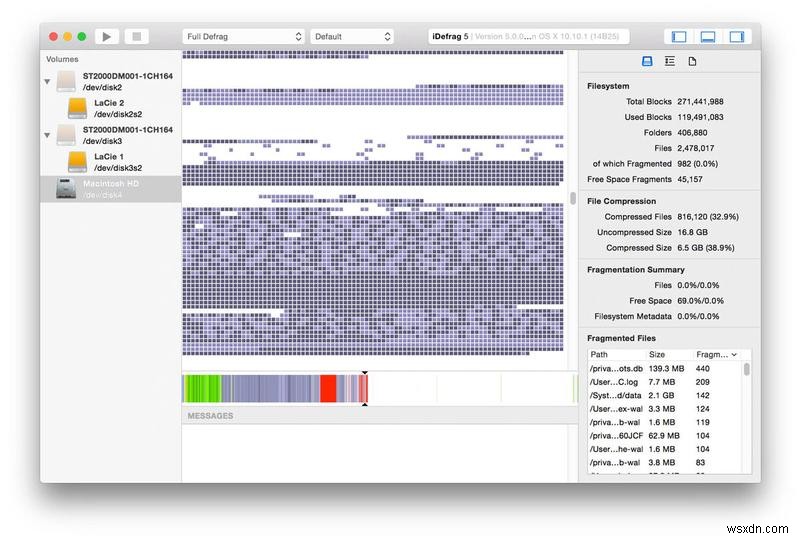
Task: Sort fragmented files by Path column
Action: coord(600,354)
